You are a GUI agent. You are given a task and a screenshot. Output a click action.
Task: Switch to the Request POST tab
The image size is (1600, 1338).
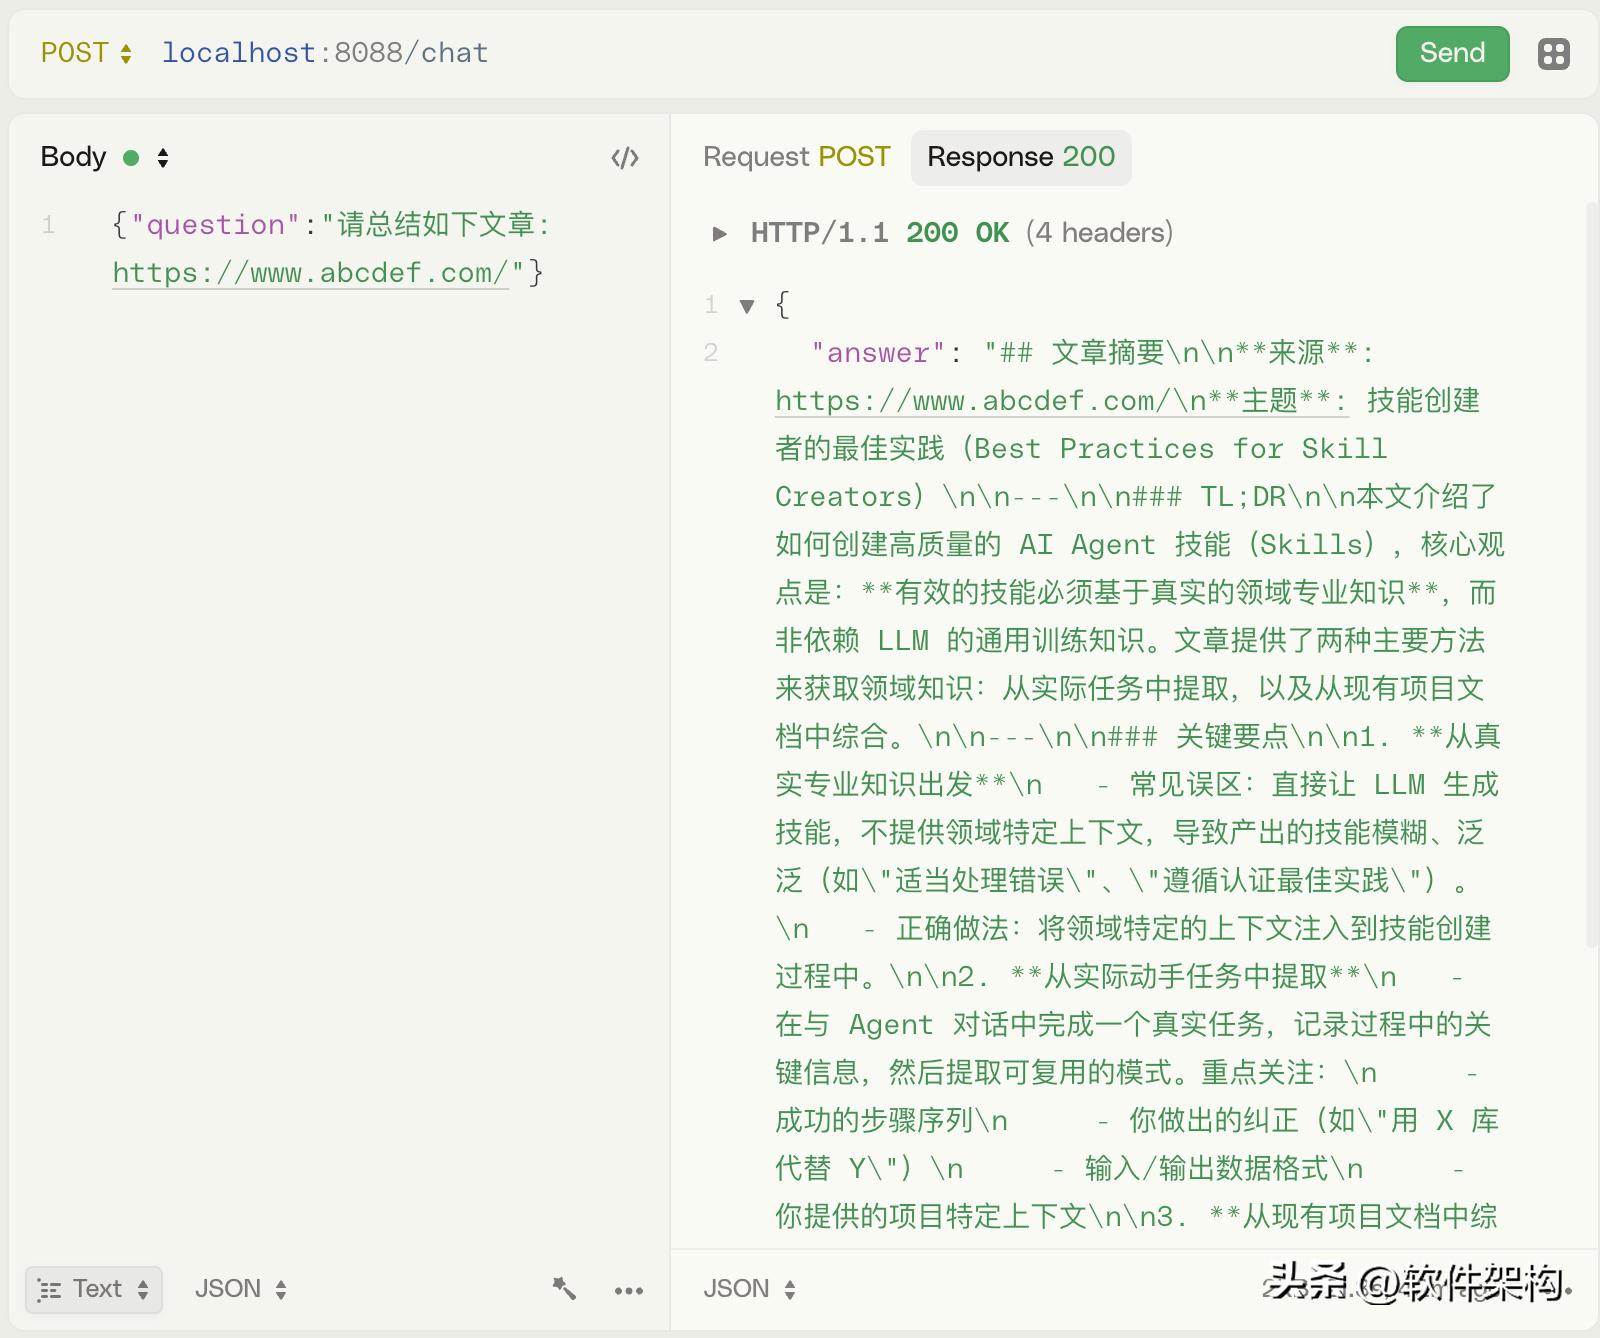[796, 157]
